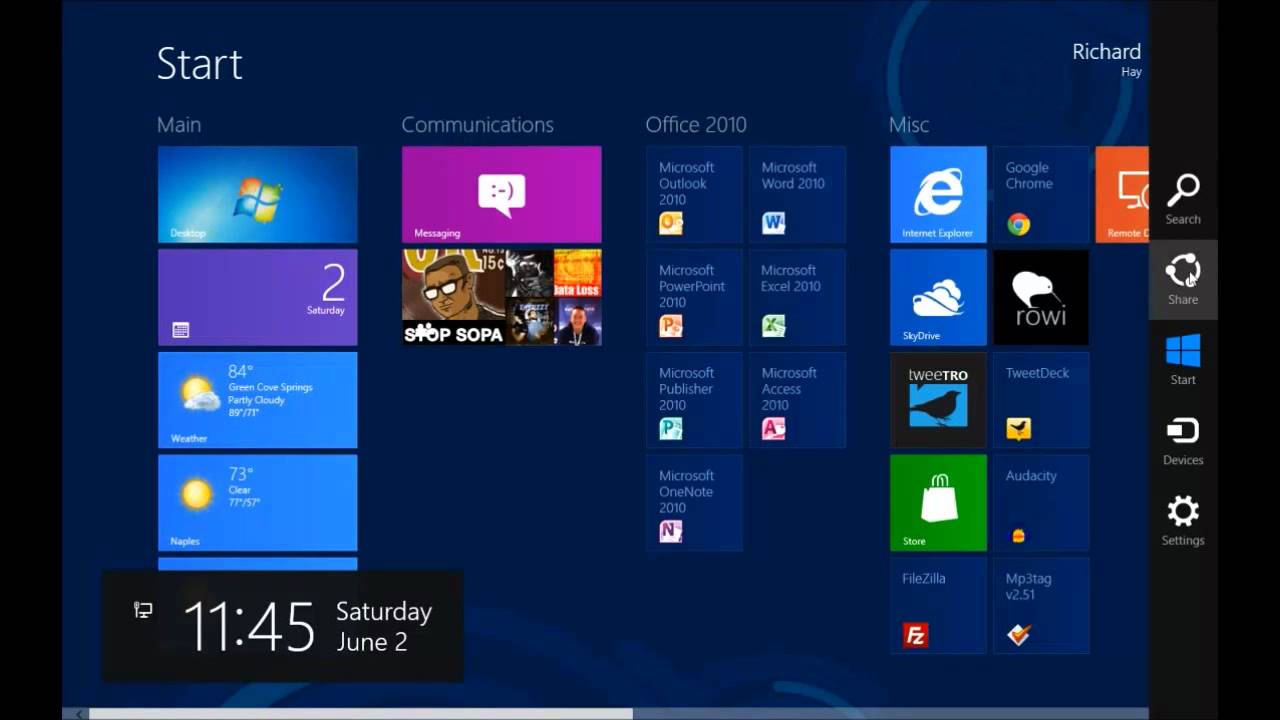Launch Microsoft PowerPoint 2010
The height and width of the screenshot is (720, 1280).
tap(694, 297)
